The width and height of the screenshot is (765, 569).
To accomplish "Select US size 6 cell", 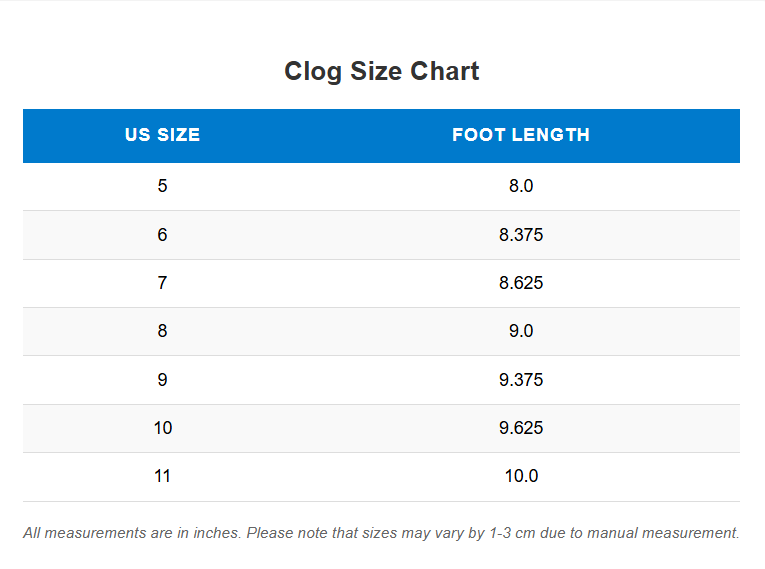I will [162, 235].
